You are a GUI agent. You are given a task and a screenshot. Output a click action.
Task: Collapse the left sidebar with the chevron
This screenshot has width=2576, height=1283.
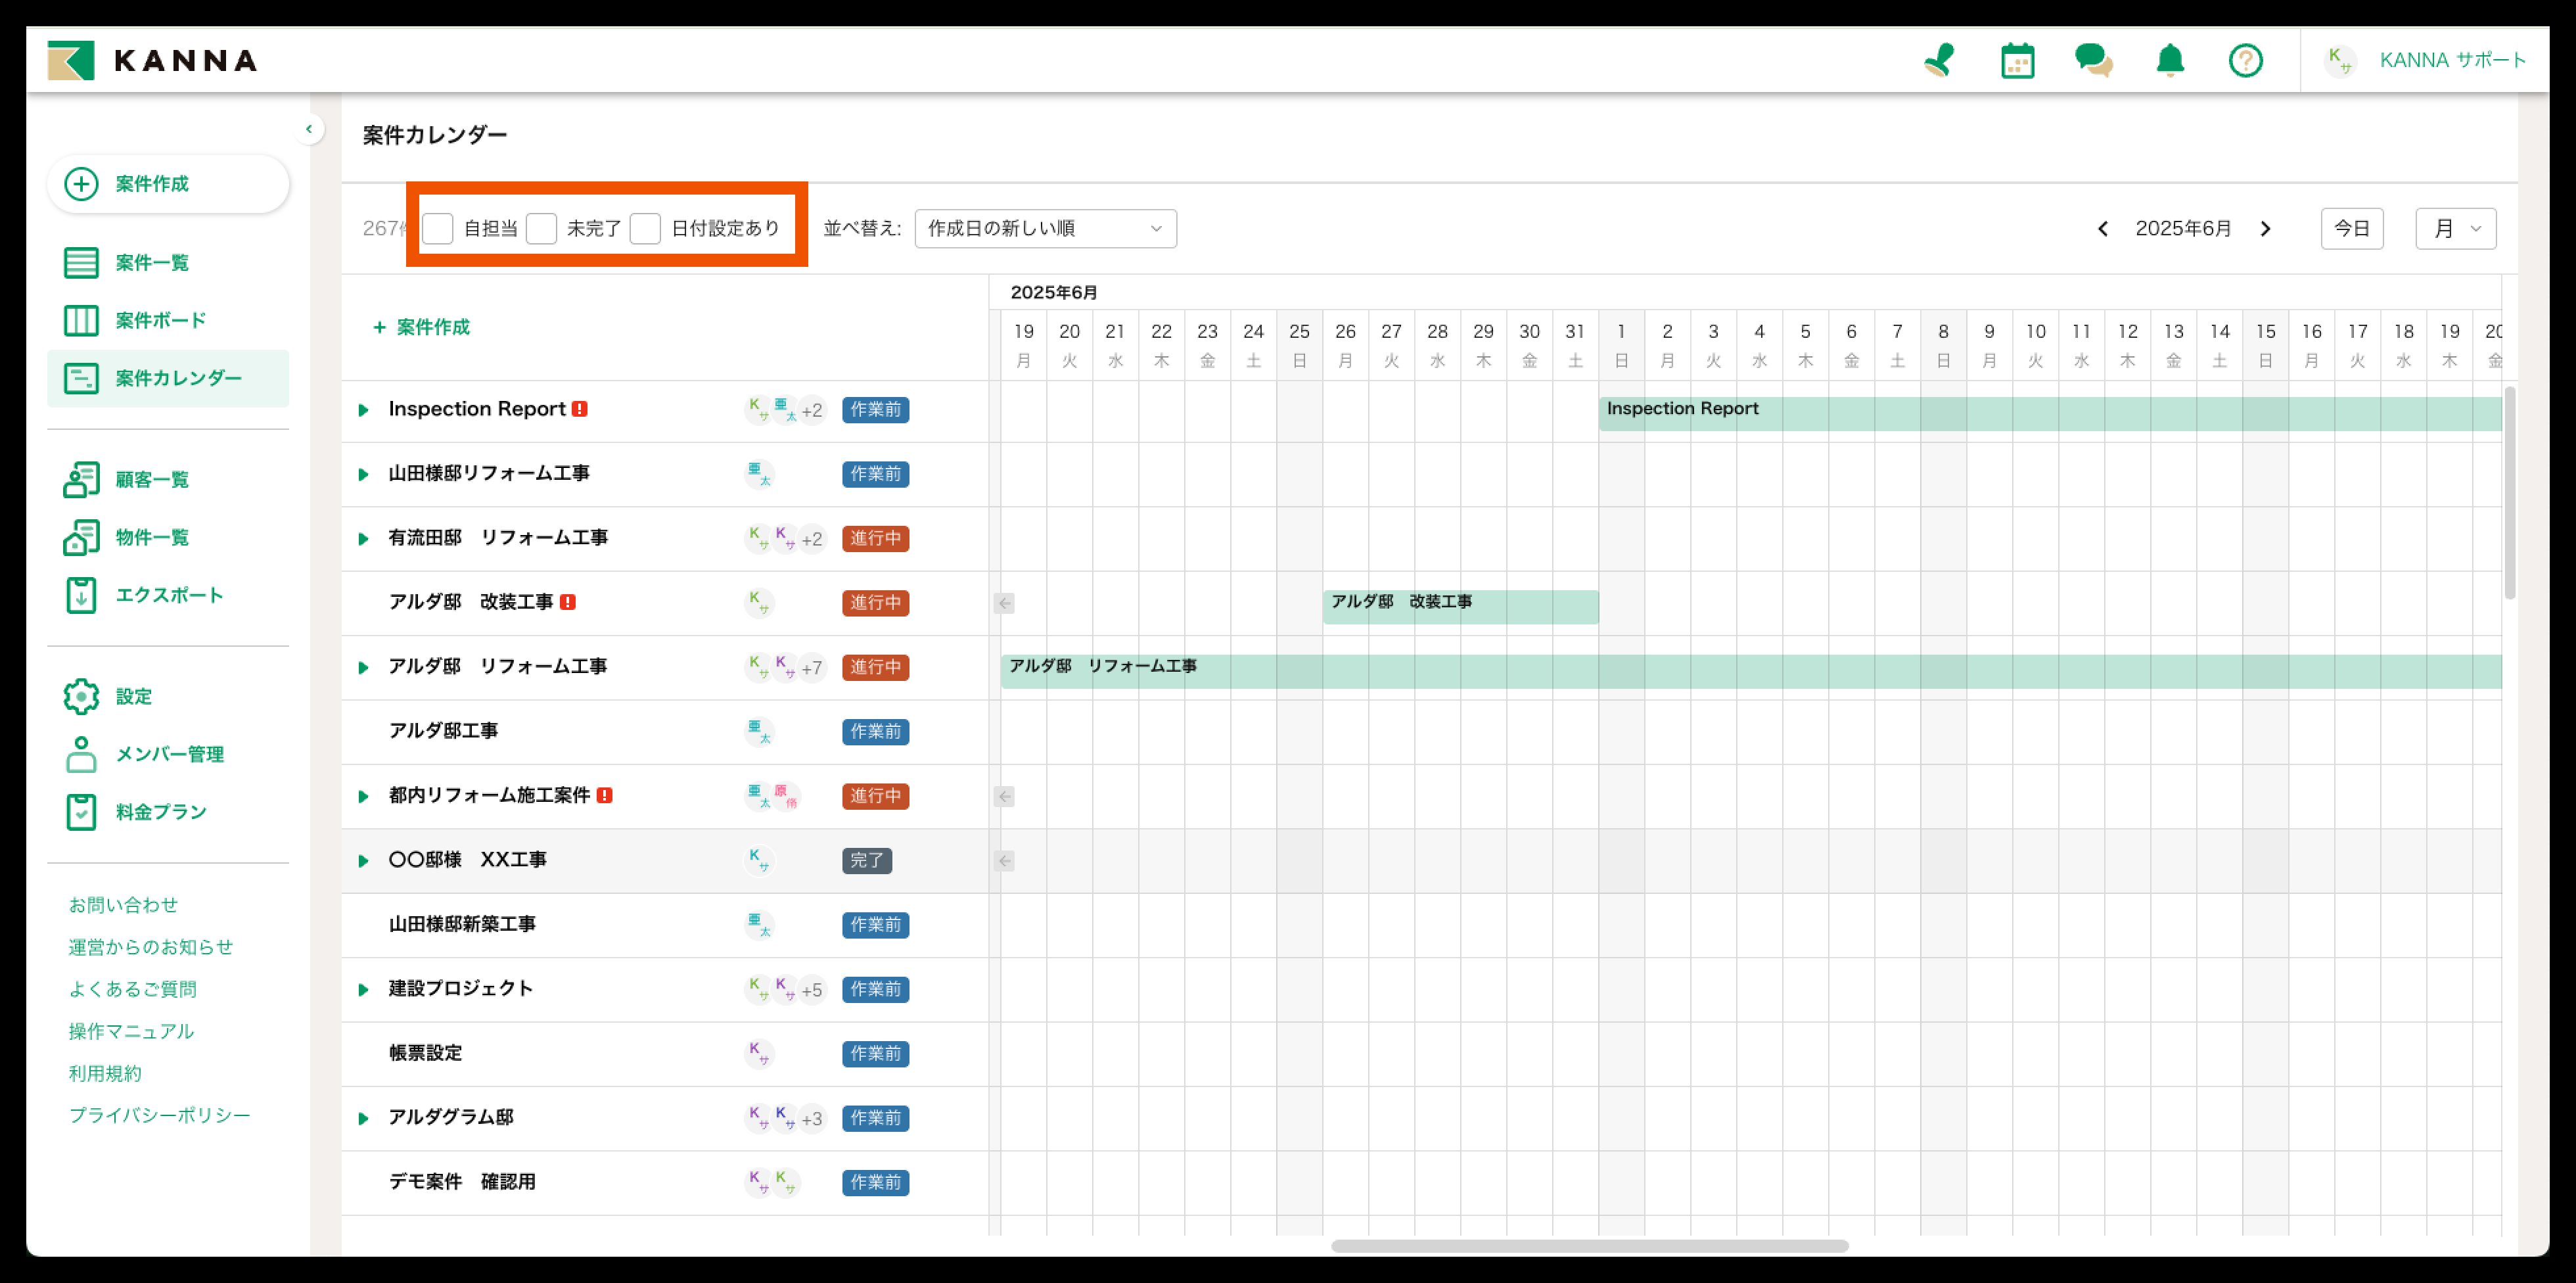[x=309, y=129]
